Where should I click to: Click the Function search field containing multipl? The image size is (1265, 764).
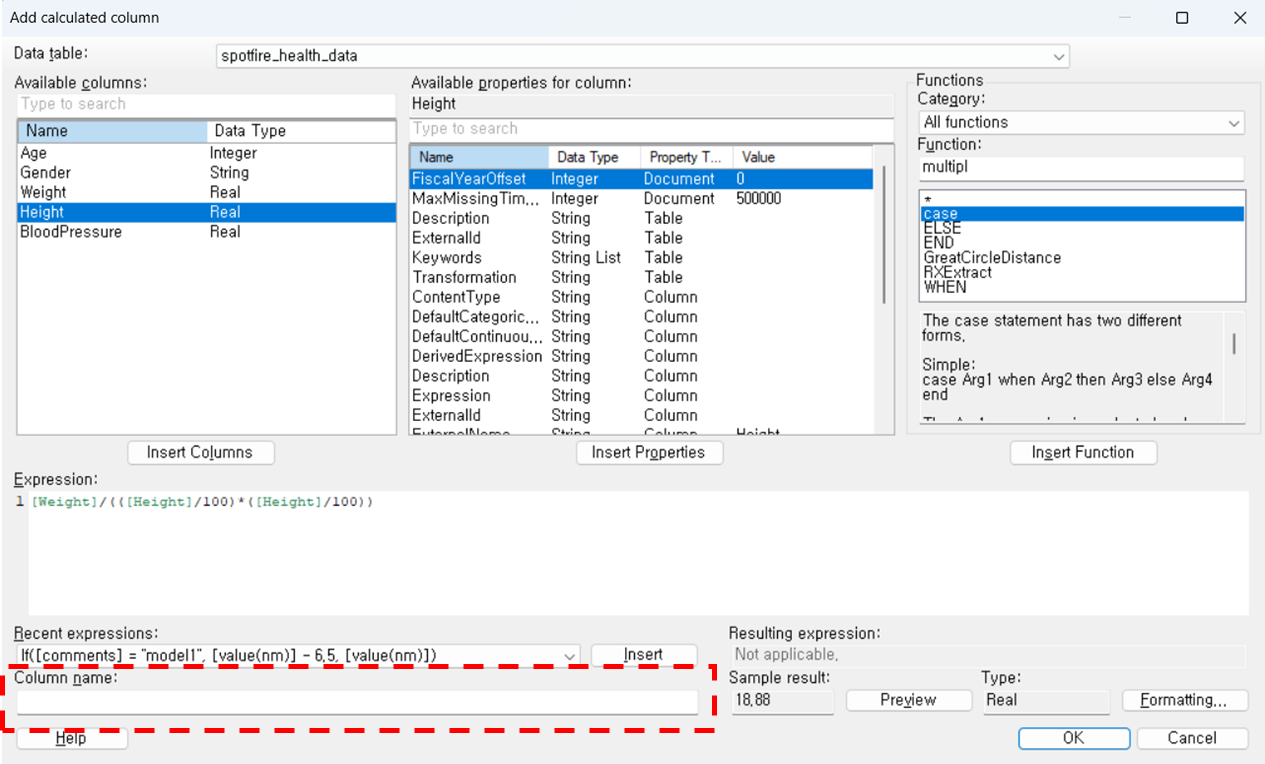(x=1081, y=167)
